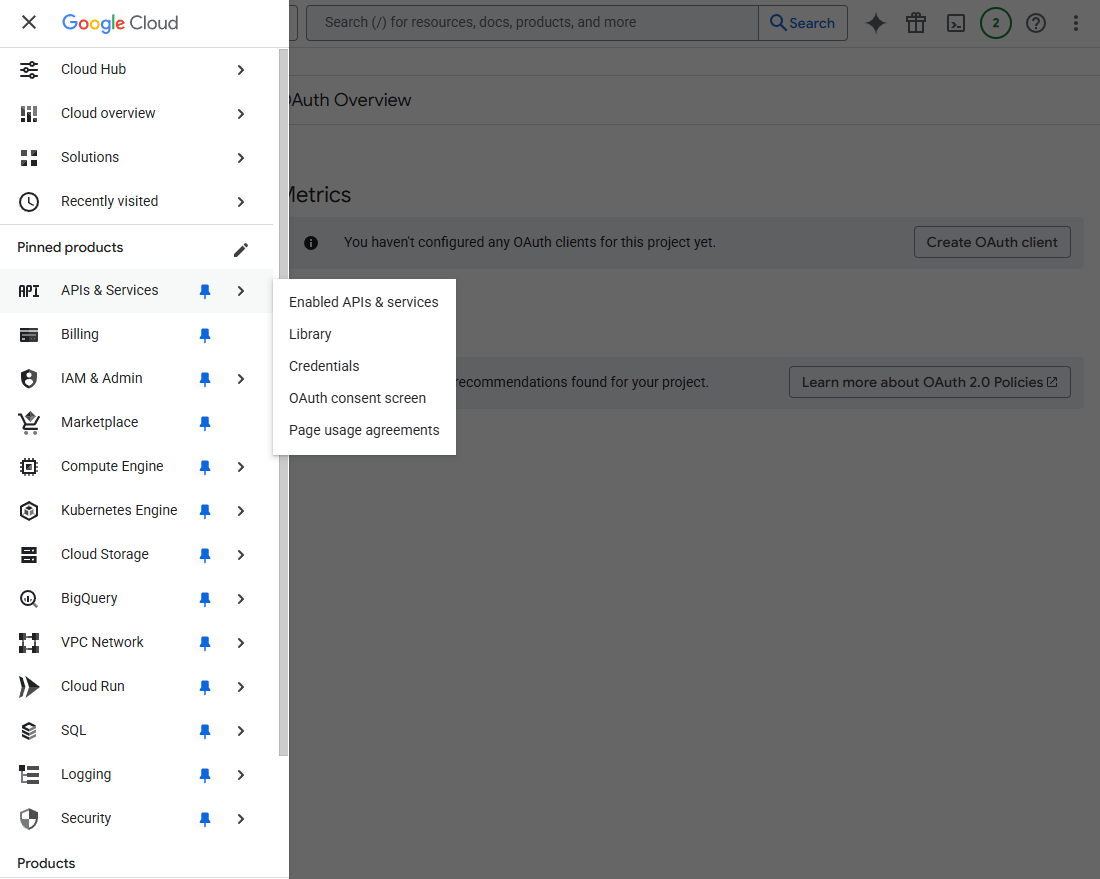Open Gemini AI assistant sparkle icon
This screenshot has width=1100, height=879.
click(876, 23)
